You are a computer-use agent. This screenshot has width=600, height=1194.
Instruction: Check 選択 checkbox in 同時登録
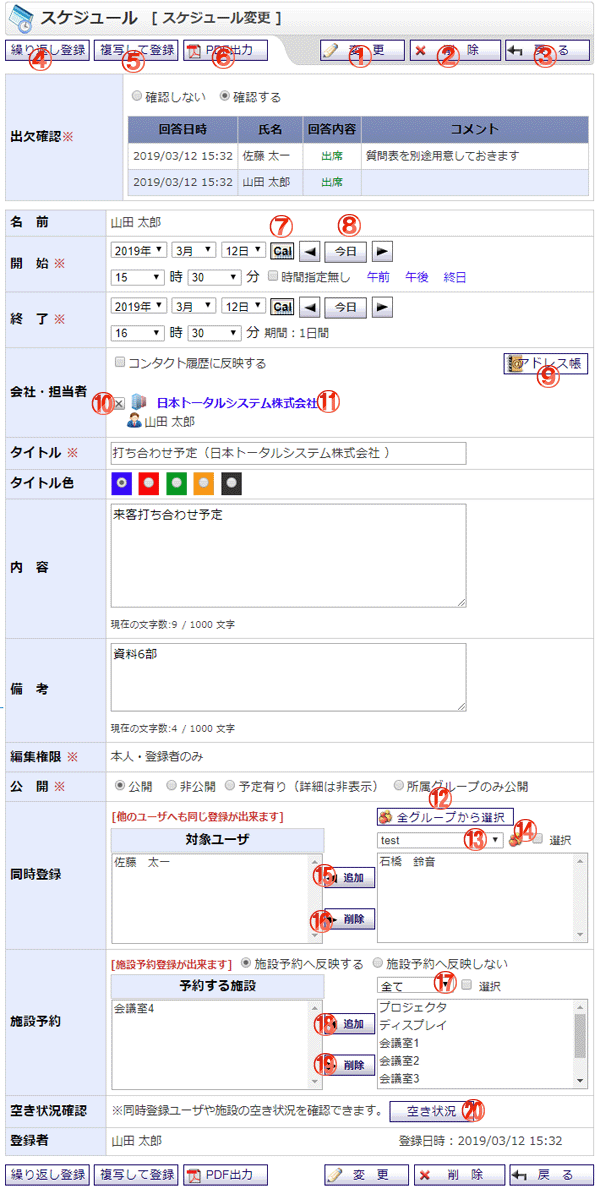[538, 839]
